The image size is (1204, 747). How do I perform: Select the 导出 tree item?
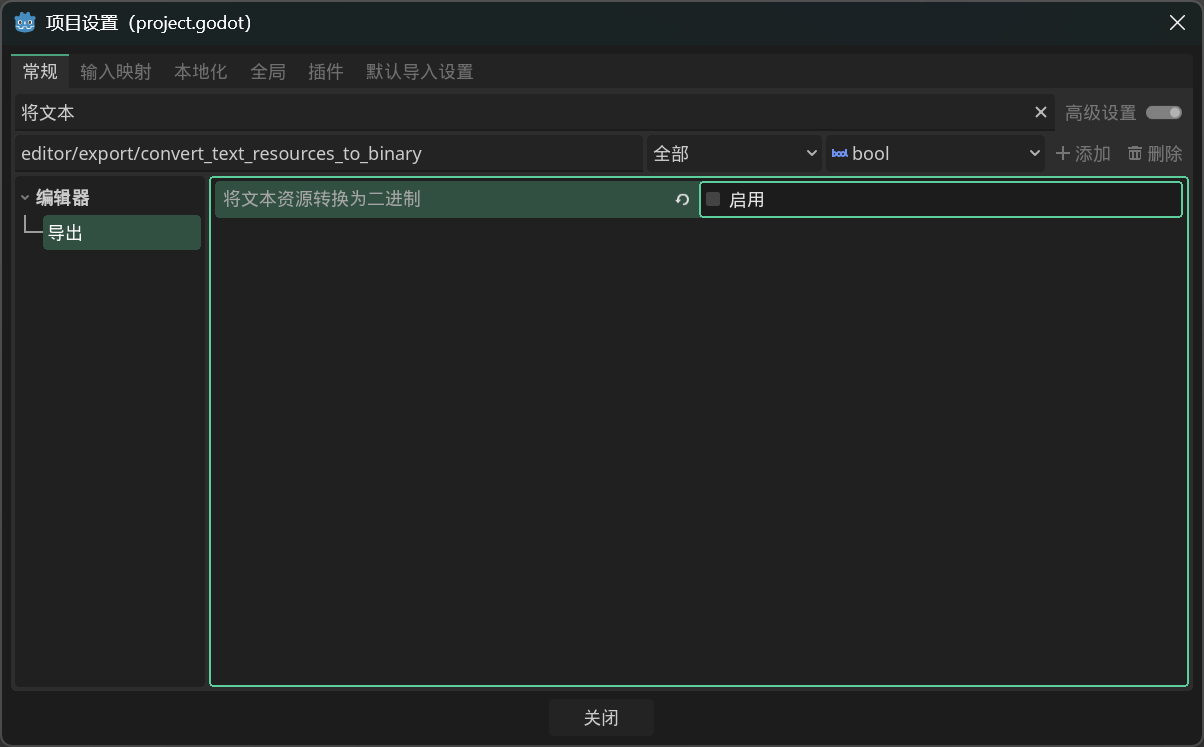click(121, 233)
